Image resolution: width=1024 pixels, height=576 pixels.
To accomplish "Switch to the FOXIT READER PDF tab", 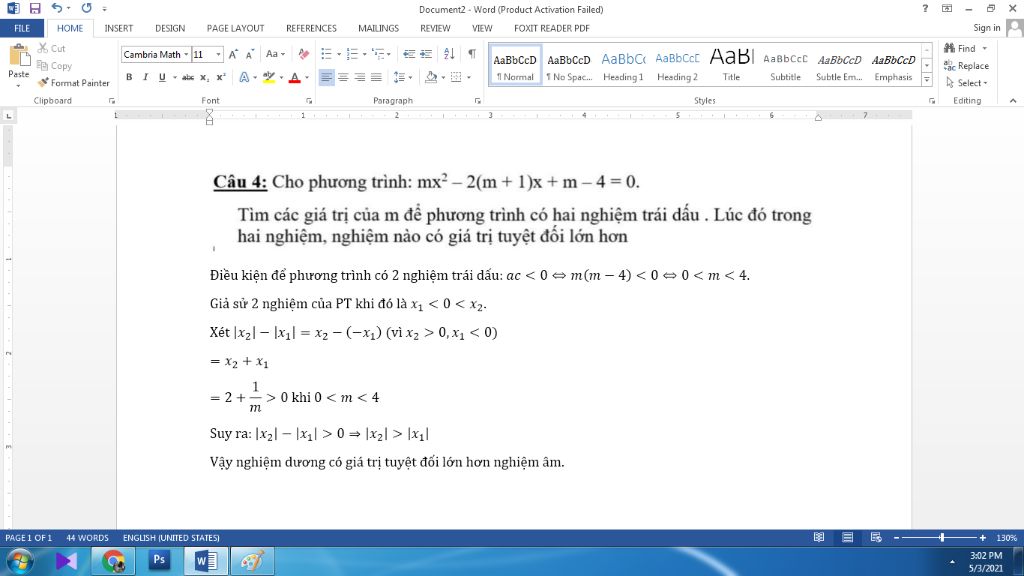I will (x=551, y=28).
